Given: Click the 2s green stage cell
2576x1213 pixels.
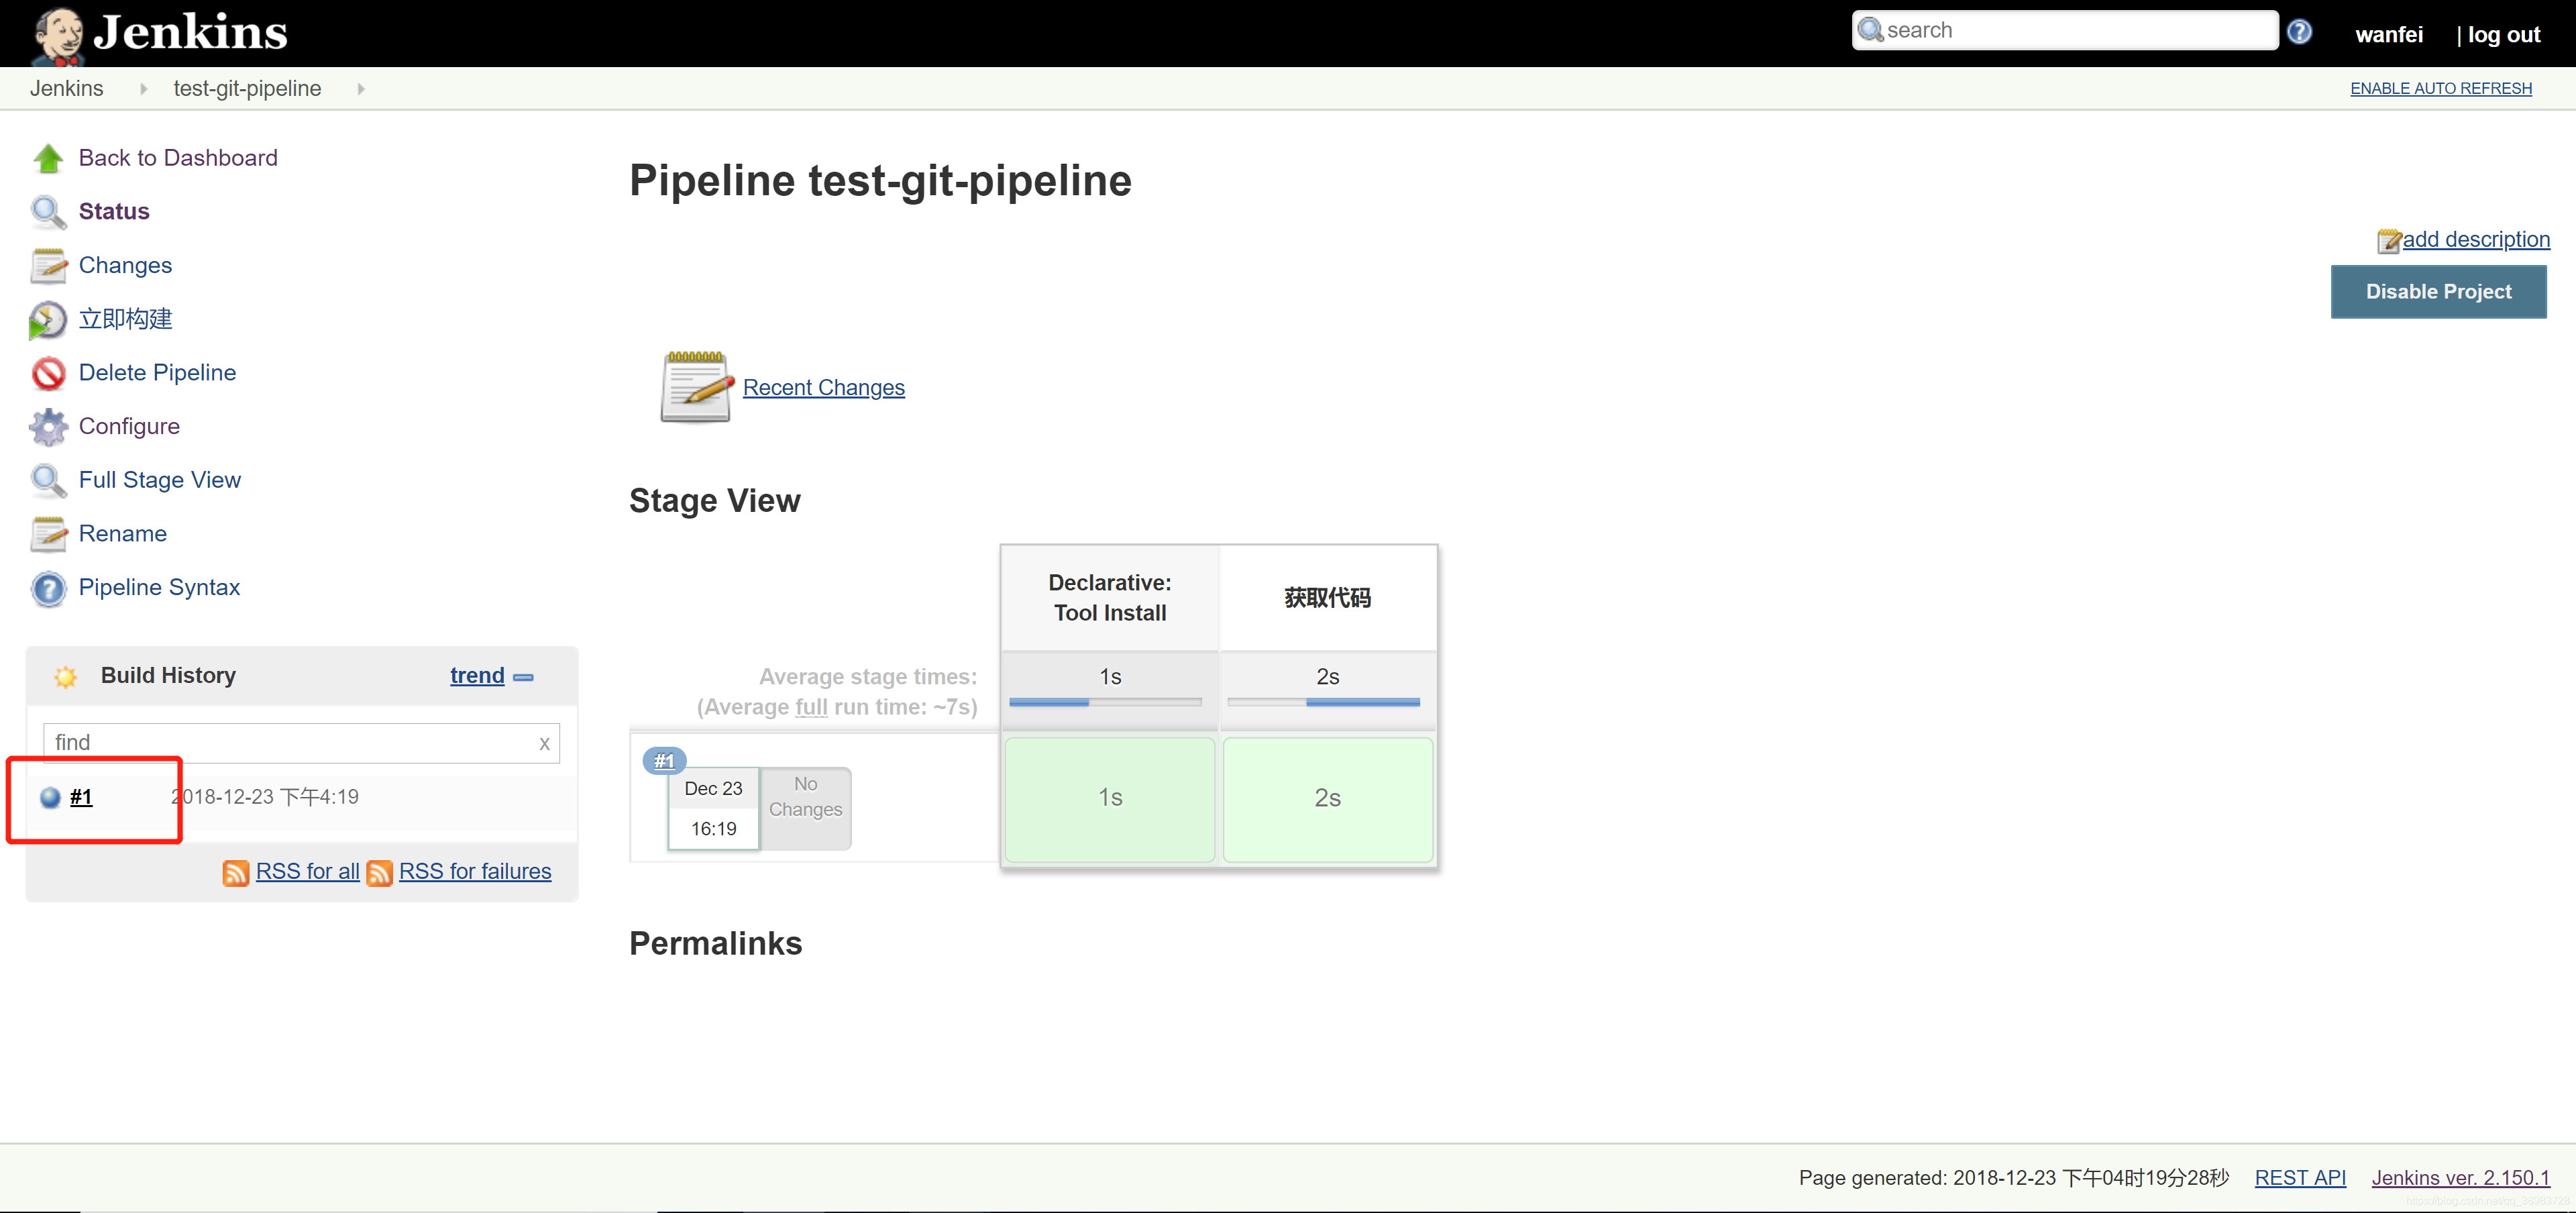Looking at the screenshot, I should click(x=1327, y=798).
